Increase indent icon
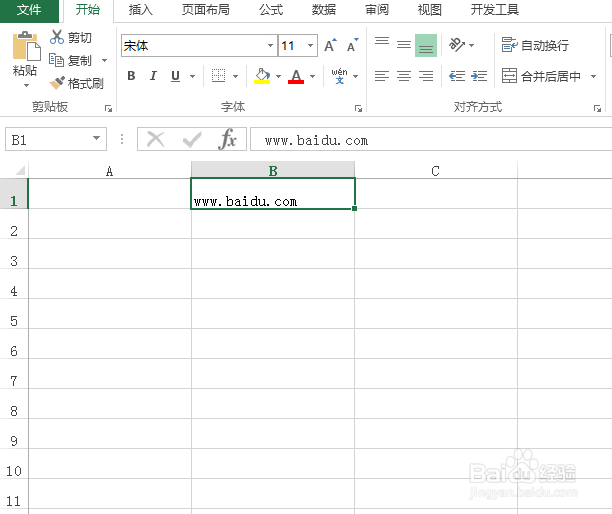 click(x=479, y=76)
